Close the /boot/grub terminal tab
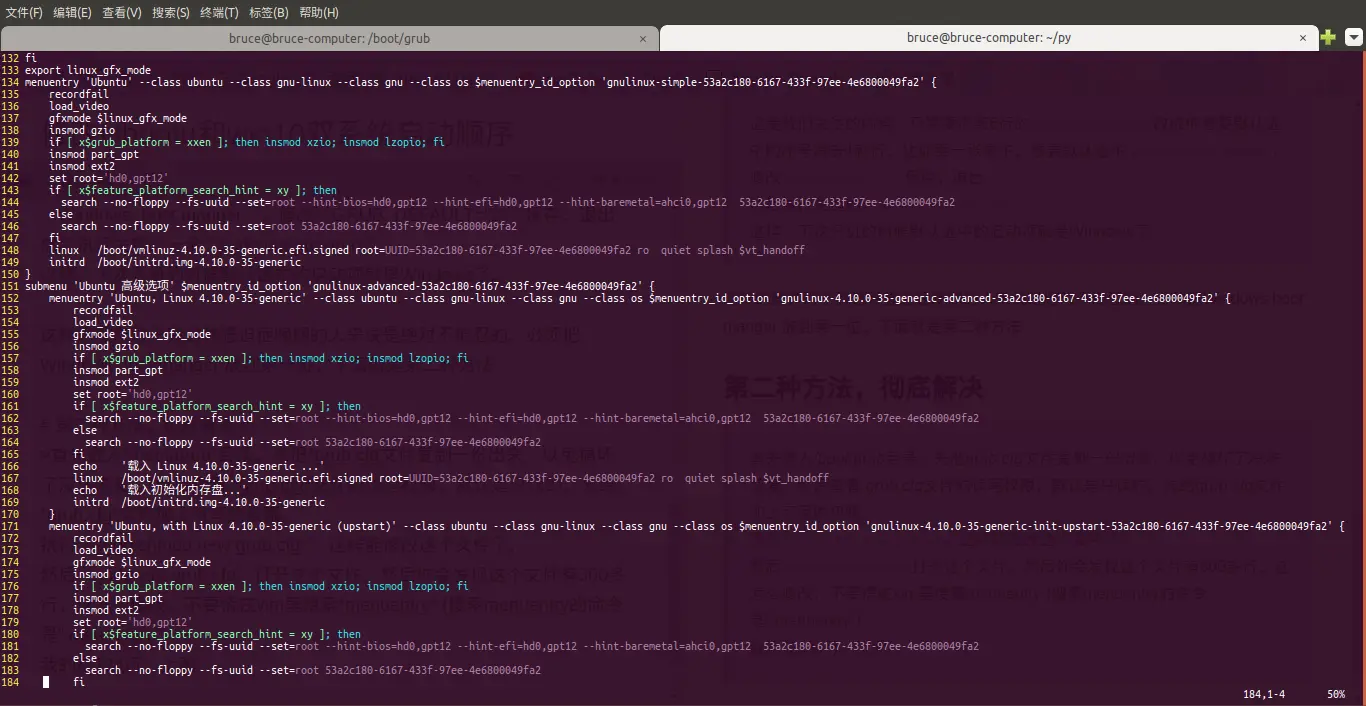This screenshot has height=706, width=1366. [645, 38]
